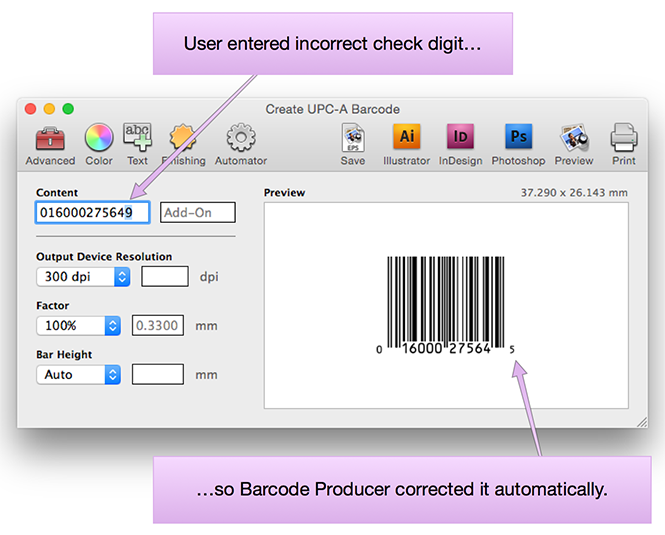Open the Advanced toolbox settings
This screenshot has width=665, height=535.
point(49,142)
